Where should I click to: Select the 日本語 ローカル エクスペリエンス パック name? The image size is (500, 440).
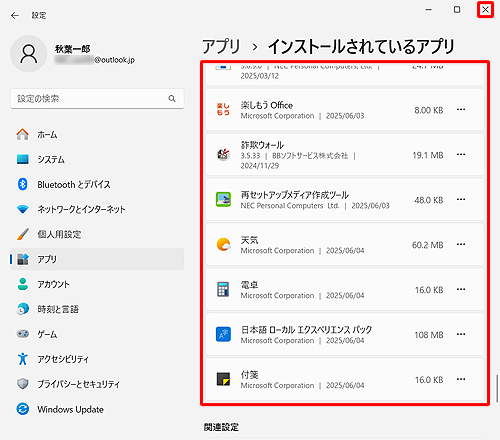(x=306, y=330)
